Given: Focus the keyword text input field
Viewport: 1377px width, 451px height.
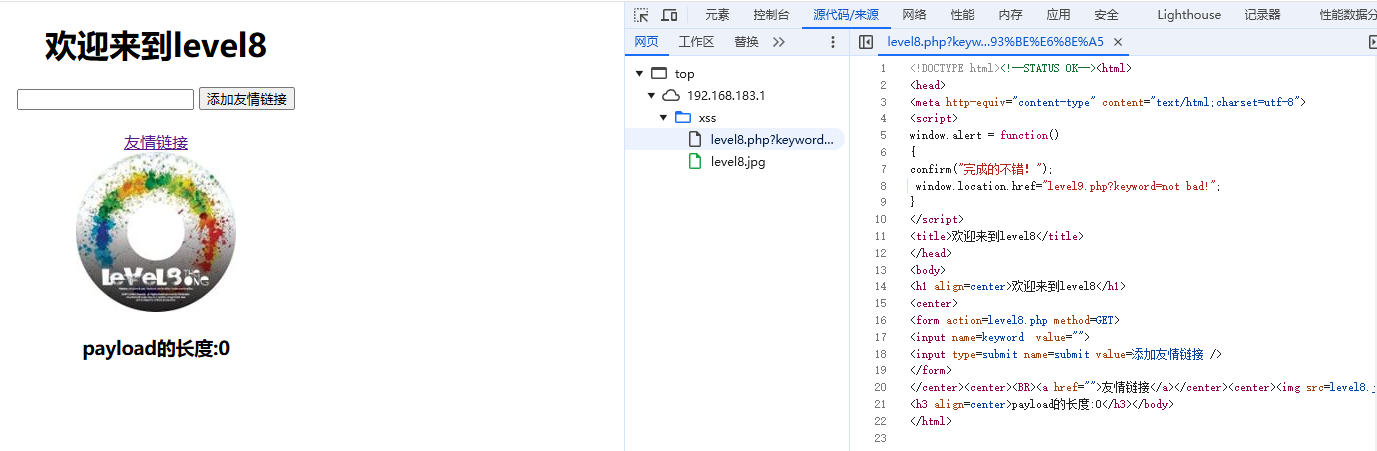Looking at the screenshot, I should click(x=105, y=99).
